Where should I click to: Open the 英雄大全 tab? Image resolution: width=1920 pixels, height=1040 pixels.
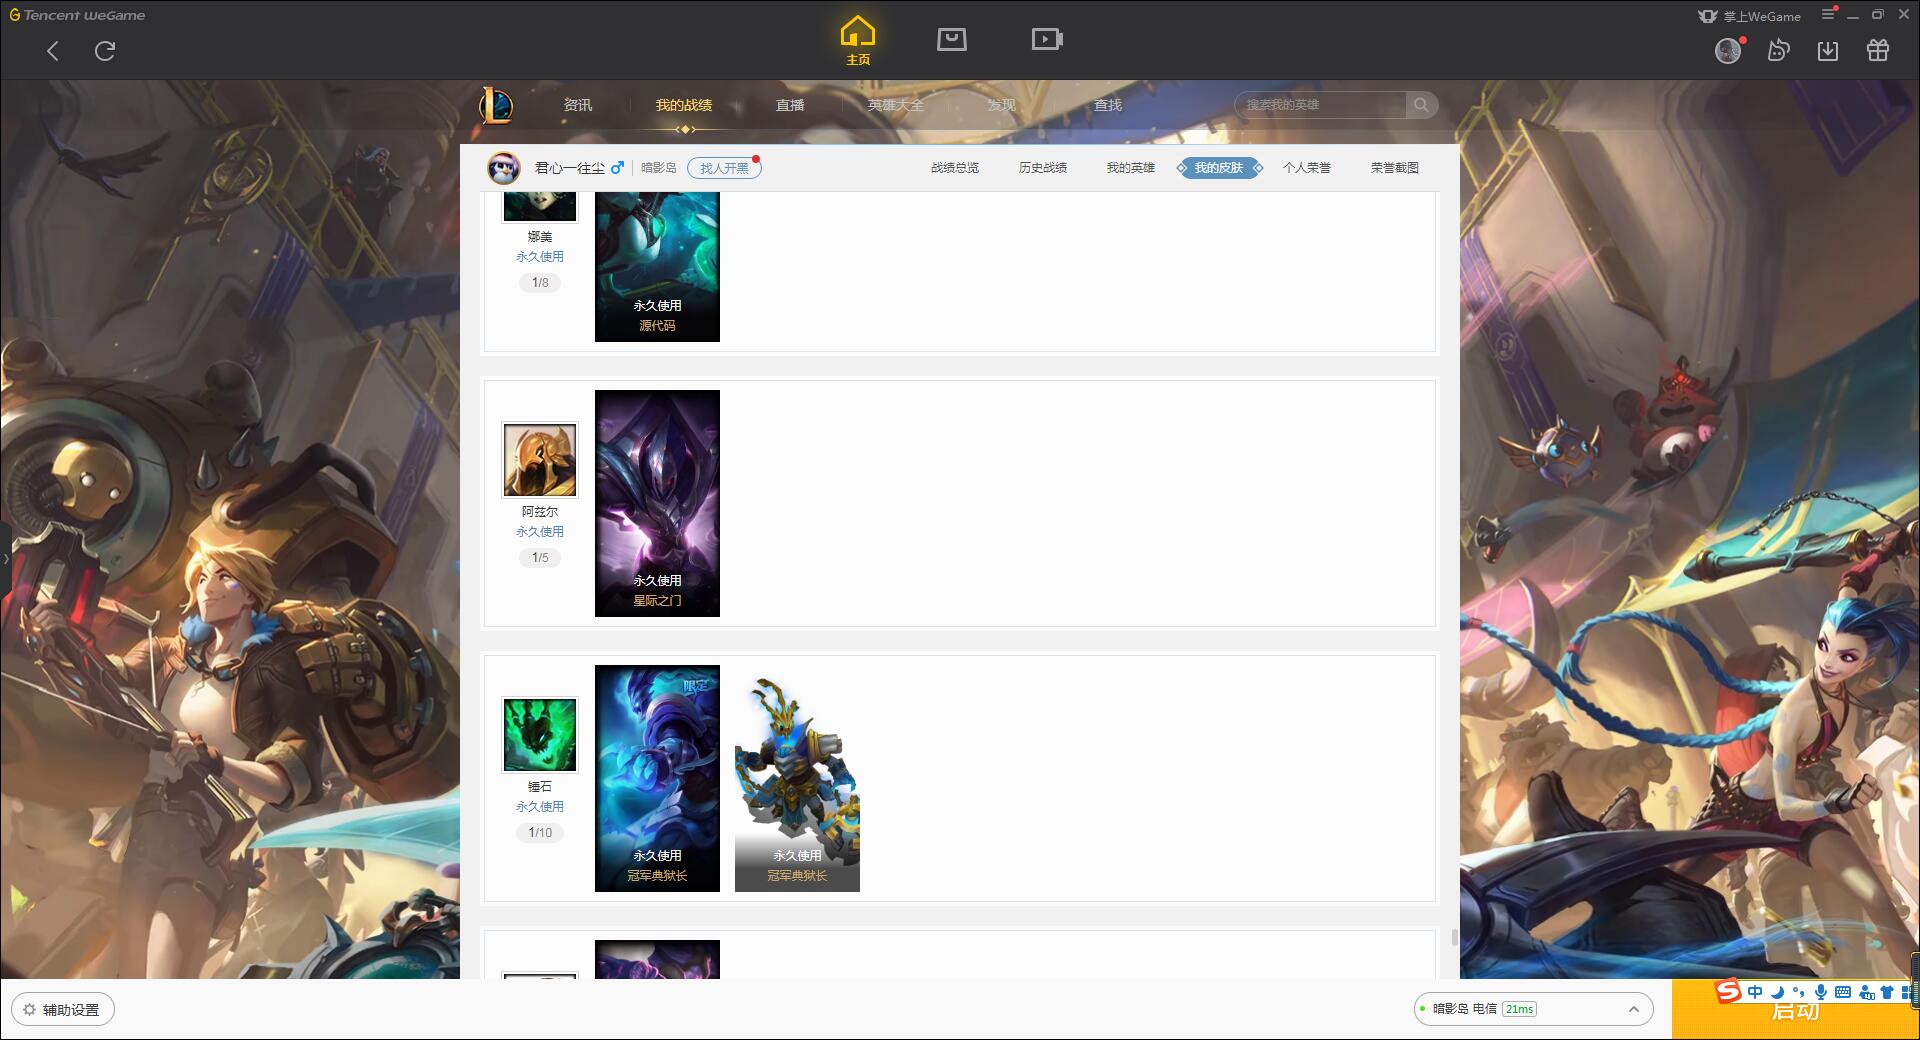896,105
